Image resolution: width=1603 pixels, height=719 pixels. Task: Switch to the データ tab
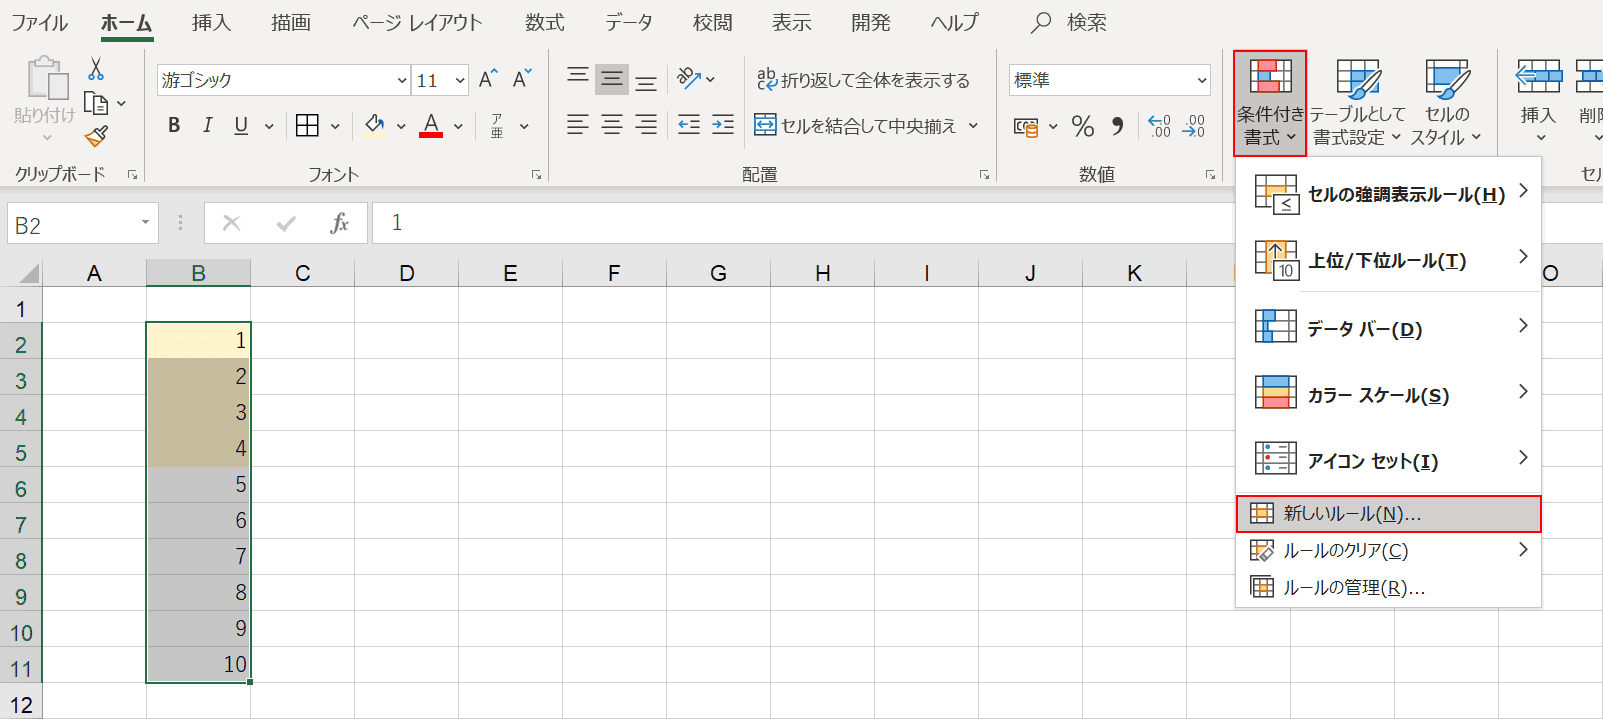tap(629, 22)
